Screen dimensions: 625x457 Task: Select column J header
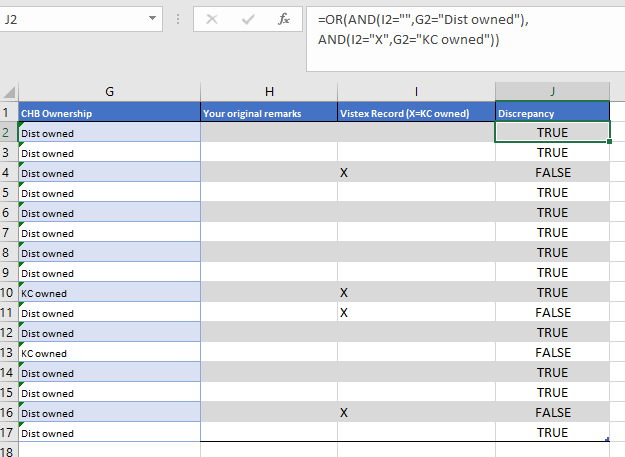click(x=552, y=92)
